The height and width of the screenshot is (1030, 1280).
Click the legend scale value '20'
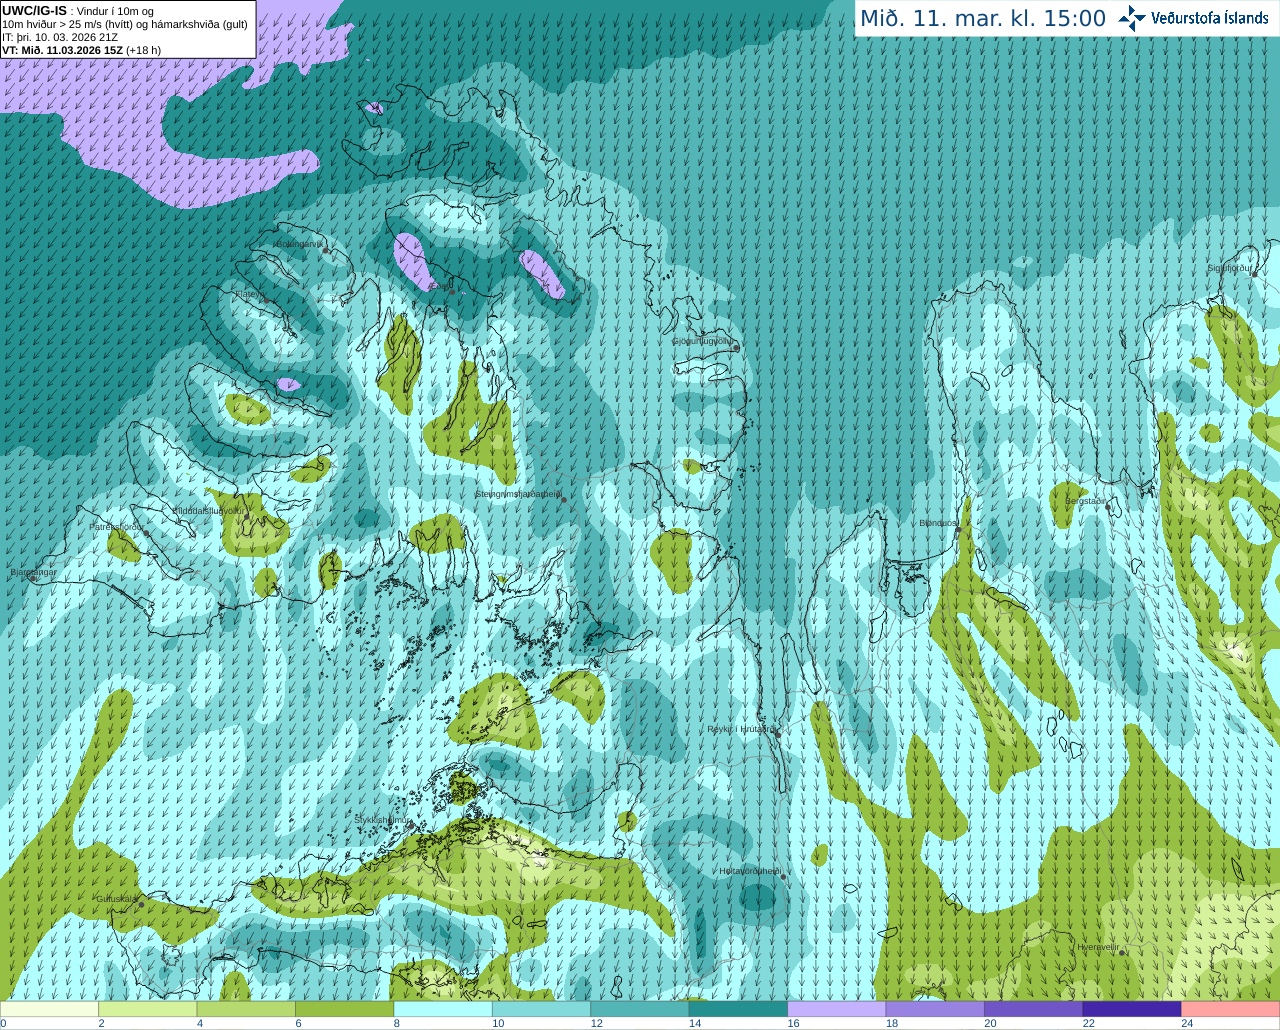pyautogui.click(x=990, y=1023)
